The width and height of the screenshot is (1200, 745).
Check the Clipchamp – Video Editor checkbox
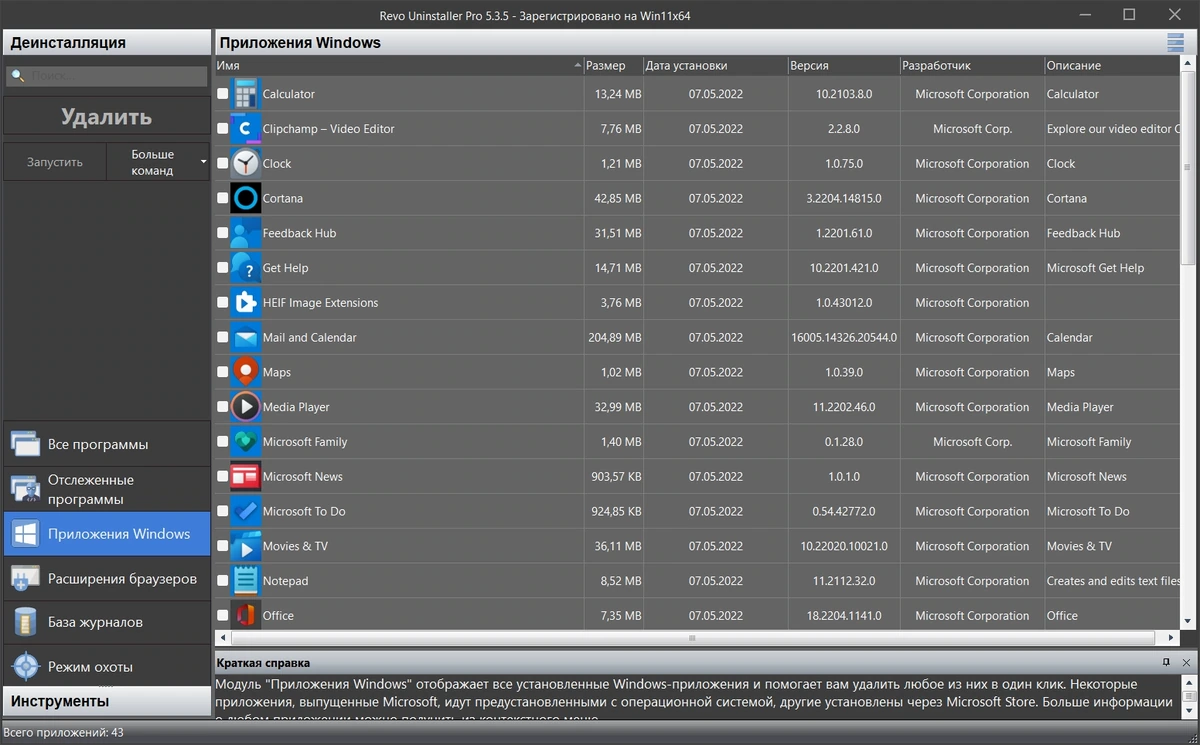223,129
